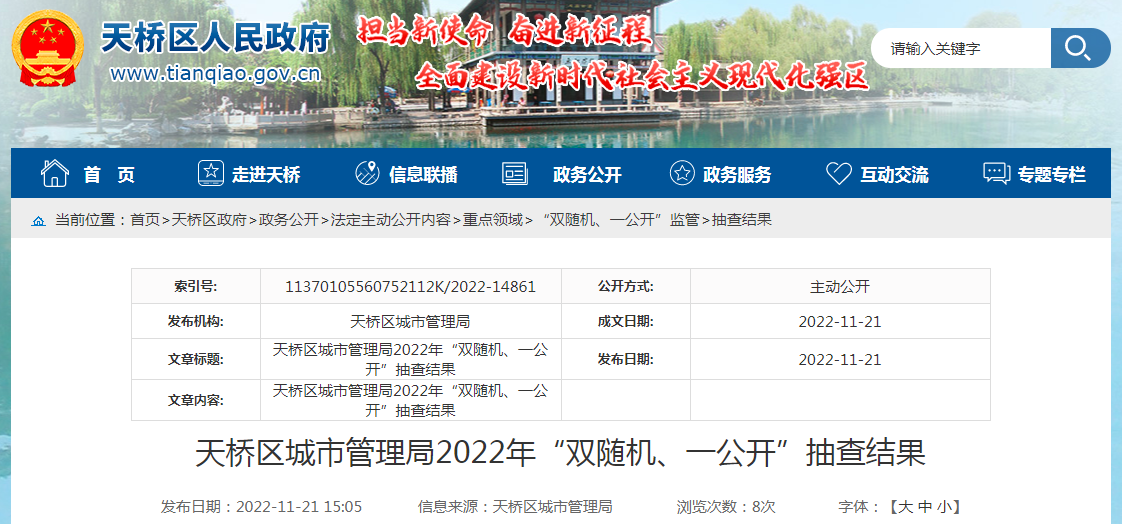Go to 天桥区政府 in the breadcrumb
Viewport: 1122px width, 524px height.
coord(209,220)
